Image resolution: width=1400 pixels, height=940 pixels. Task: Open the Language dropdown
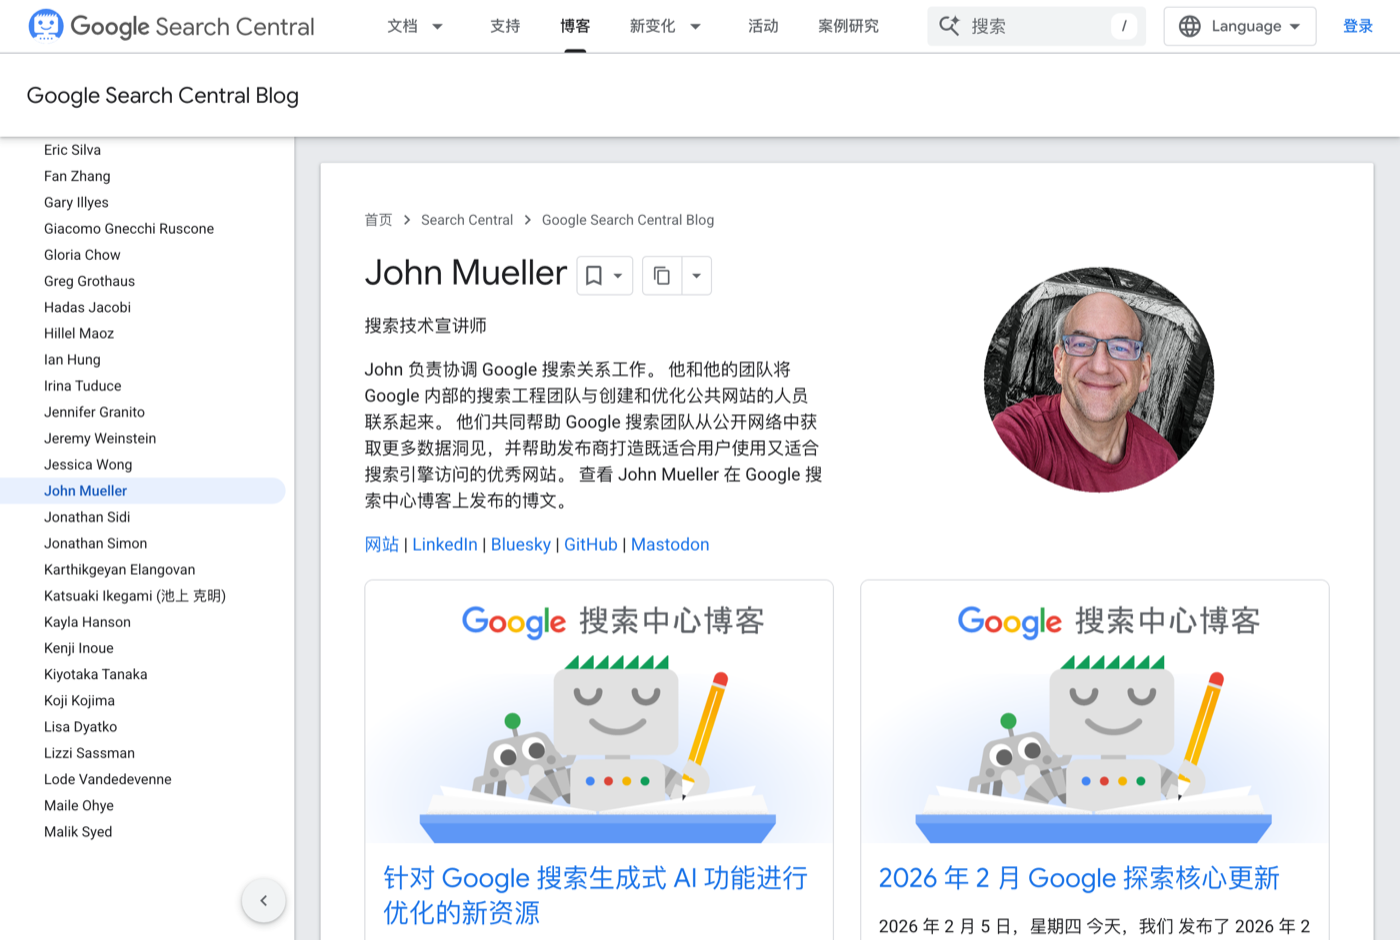[x=1240, y=26]
